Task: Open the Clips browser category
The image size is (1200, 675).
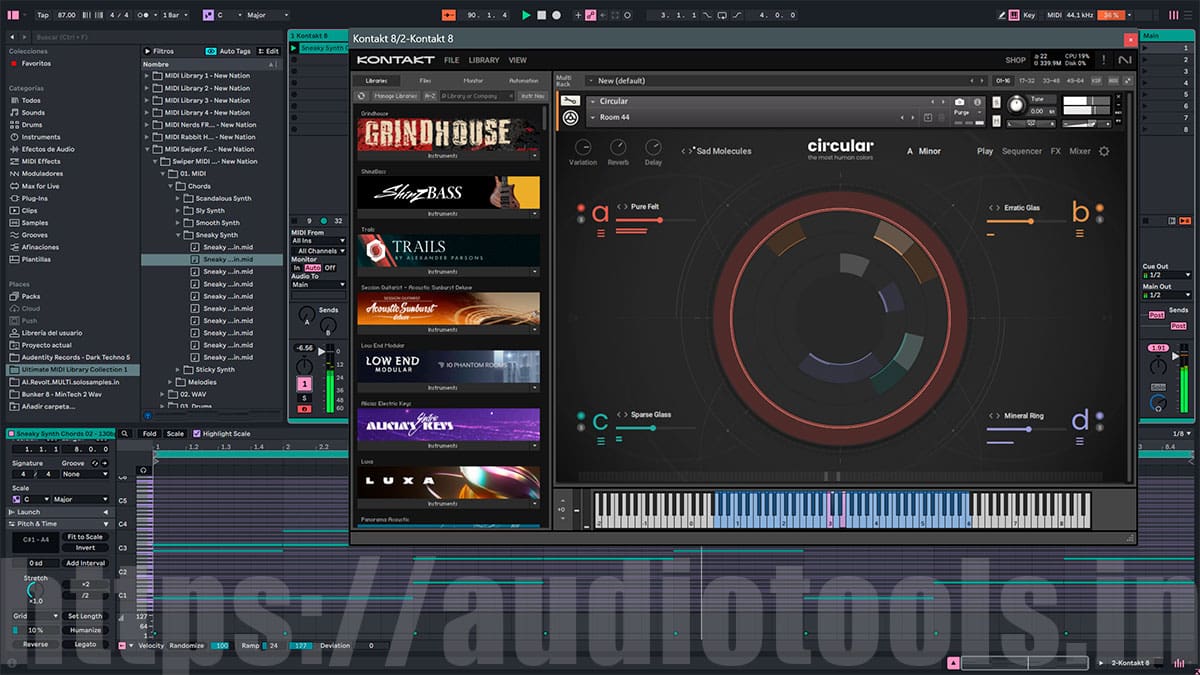Action: [30, 210]
